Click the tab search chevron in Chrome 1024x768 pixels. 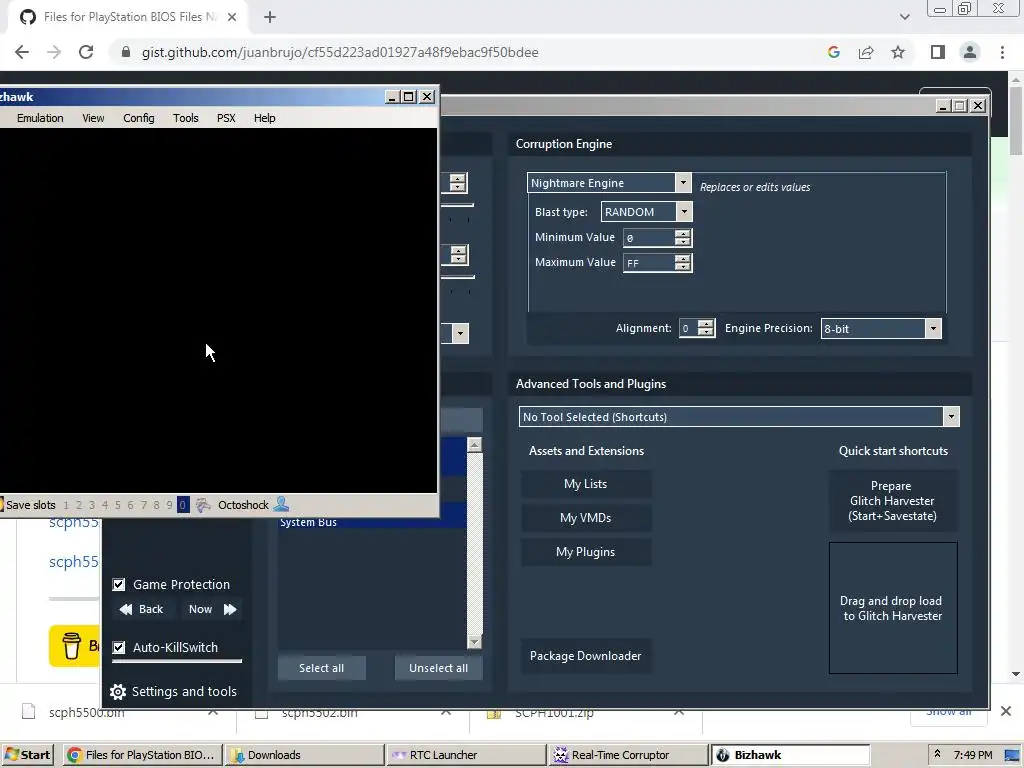pyautogui.click(x=904, y=17)
